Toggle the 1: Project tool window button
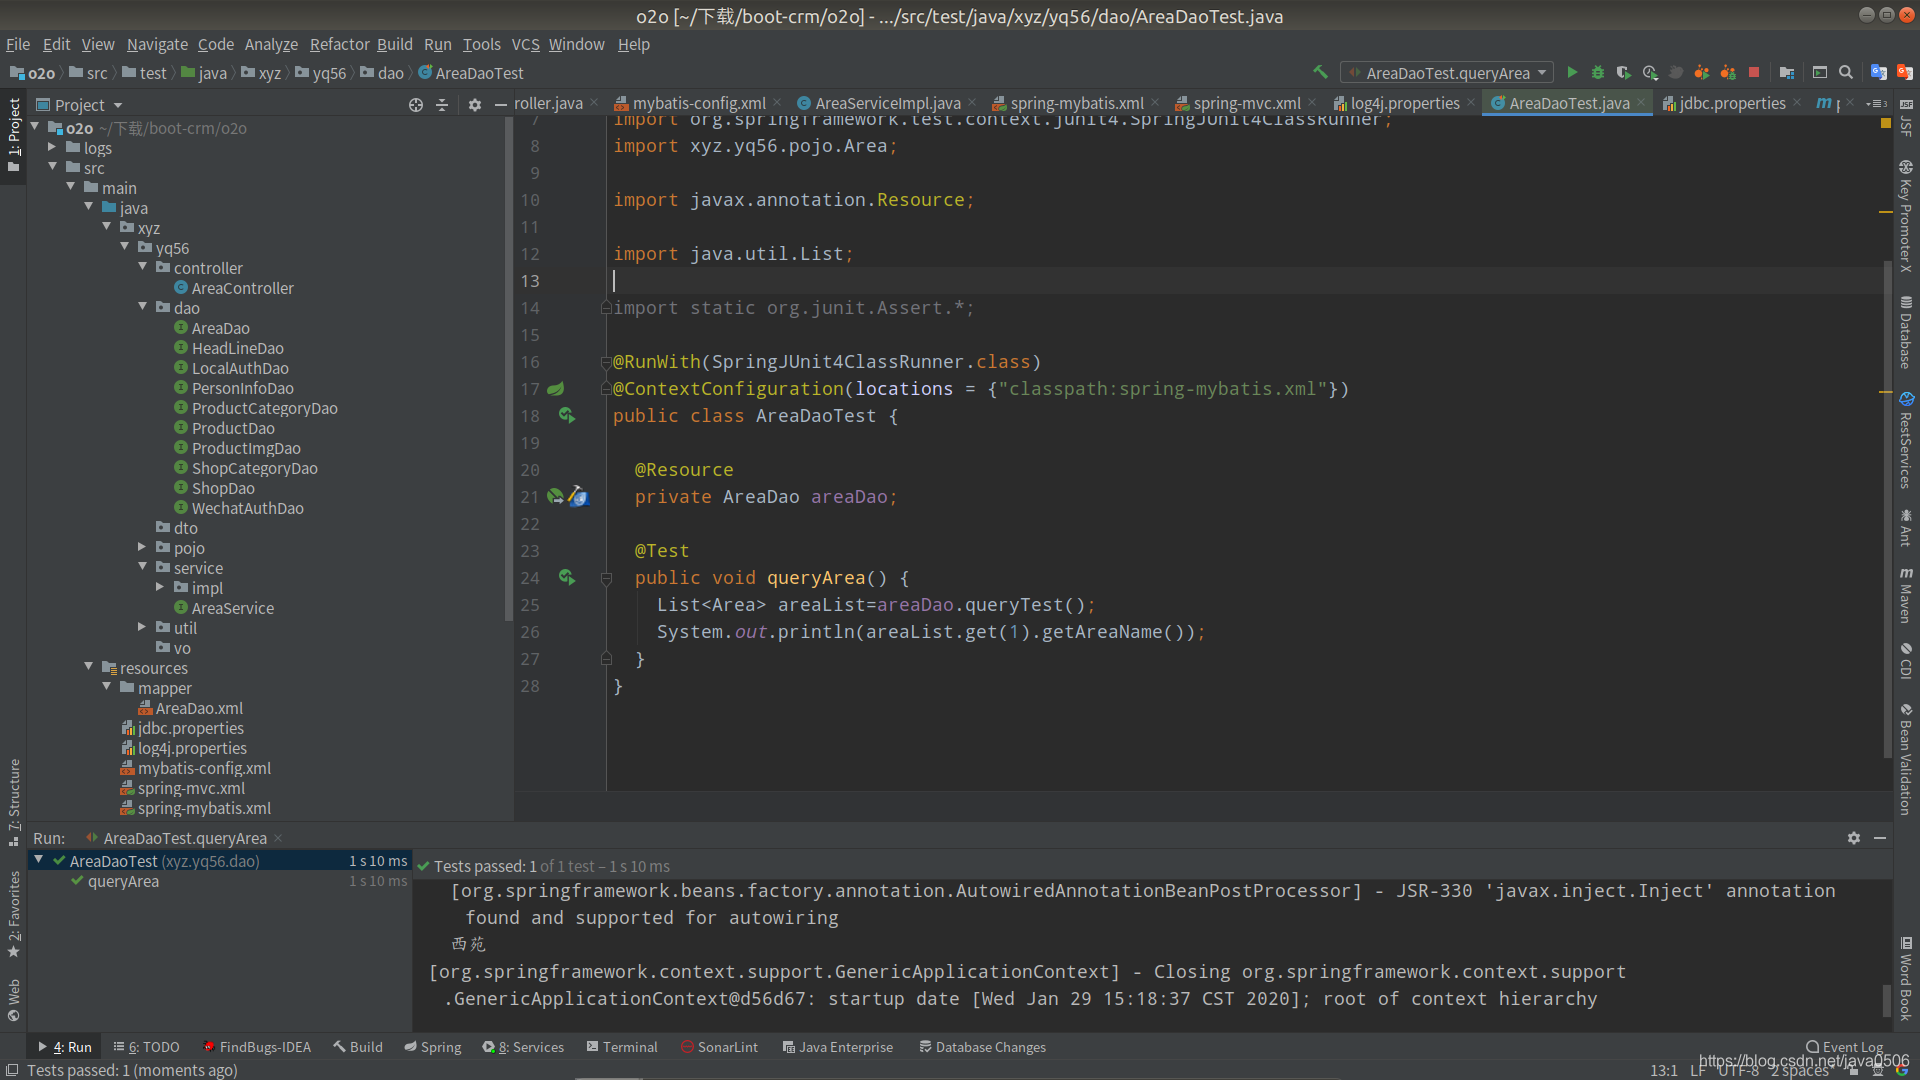1920x1080 pixels. 14,135
